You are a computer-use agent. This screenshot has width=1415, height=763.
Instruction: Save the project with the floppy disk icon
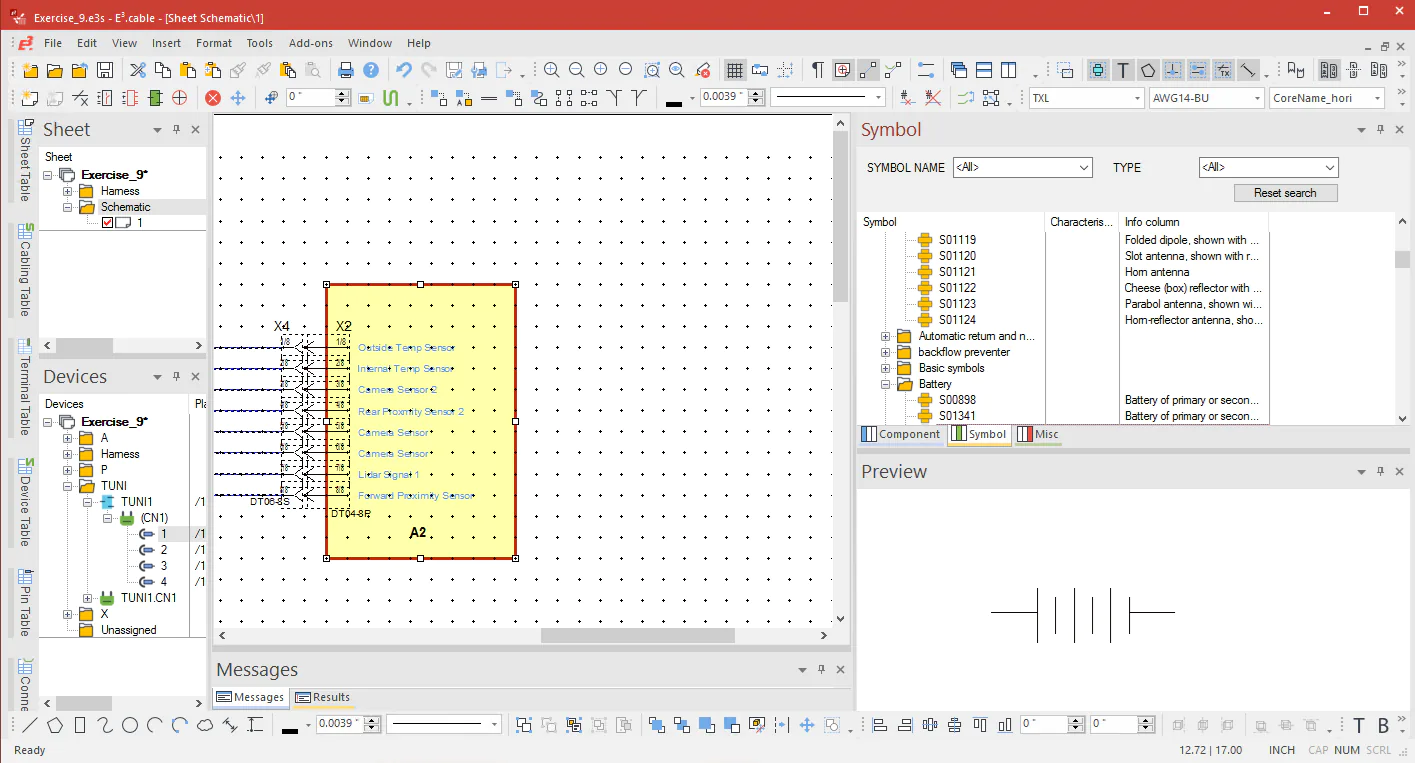pyautogui.click(x=105, y=70)
